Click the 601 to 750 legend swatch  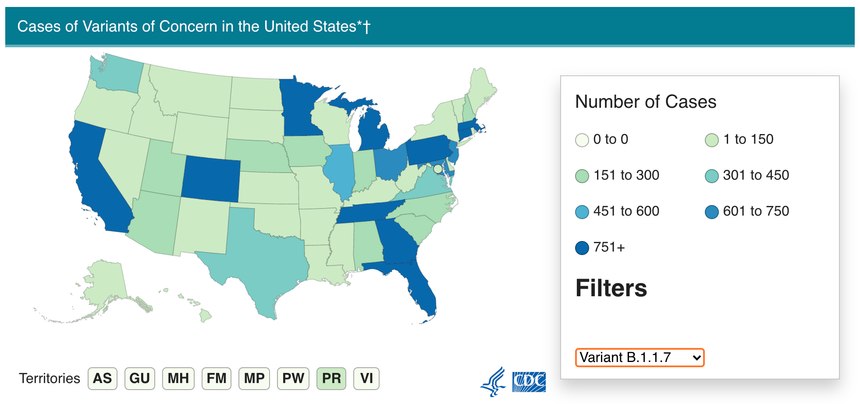(x=710, y=212)
